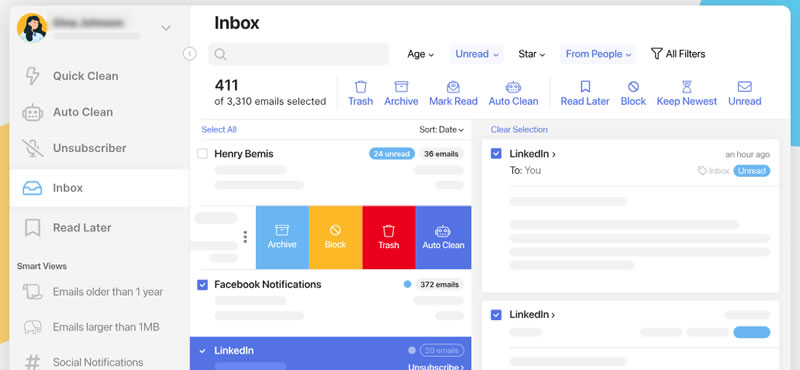The height and width of the screenshot is (370, 800).
Task: Expand the account menu chevron
Action: (x=166, y=28)
